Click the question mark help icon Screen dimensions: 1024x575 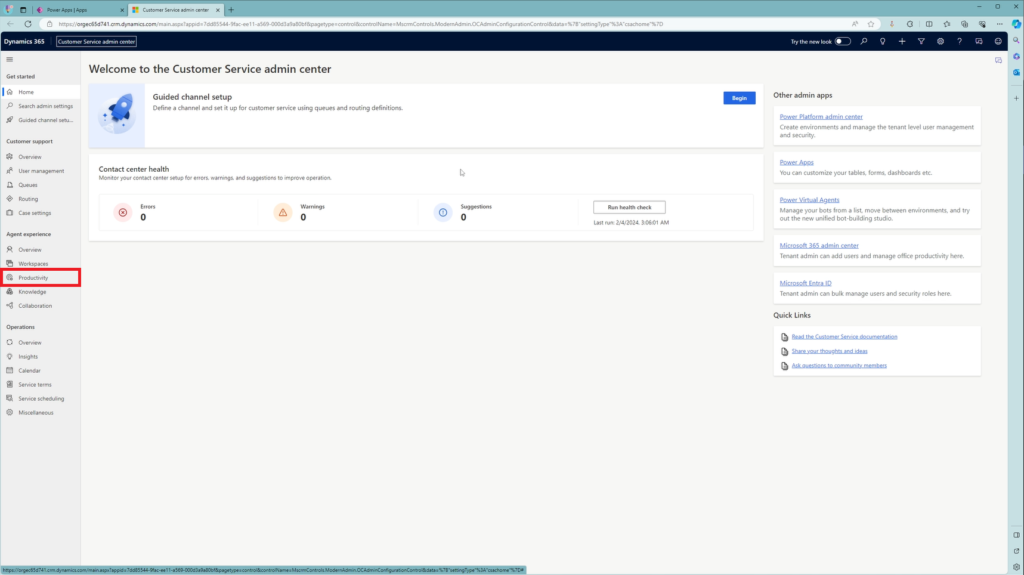(x=959, y=41)
